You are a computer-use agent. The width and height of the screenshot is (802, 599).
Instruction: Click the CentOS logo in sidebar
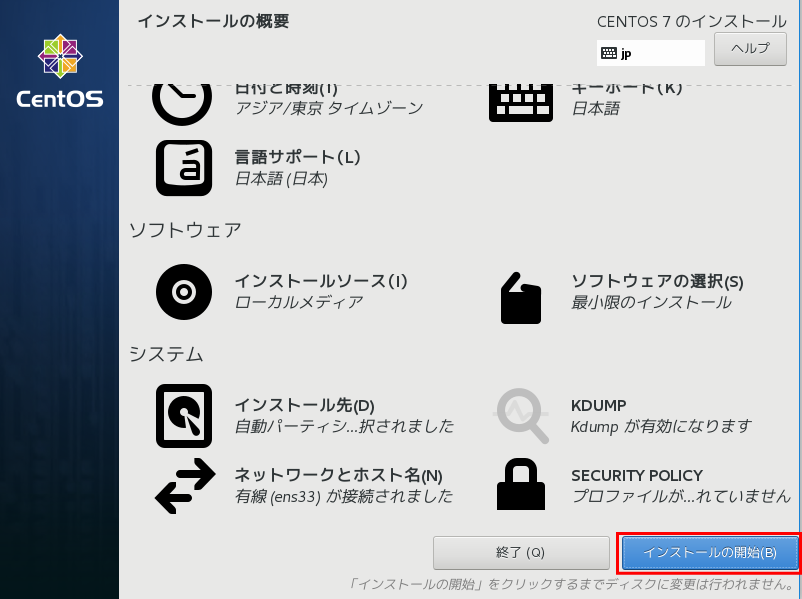coord(60,71)
